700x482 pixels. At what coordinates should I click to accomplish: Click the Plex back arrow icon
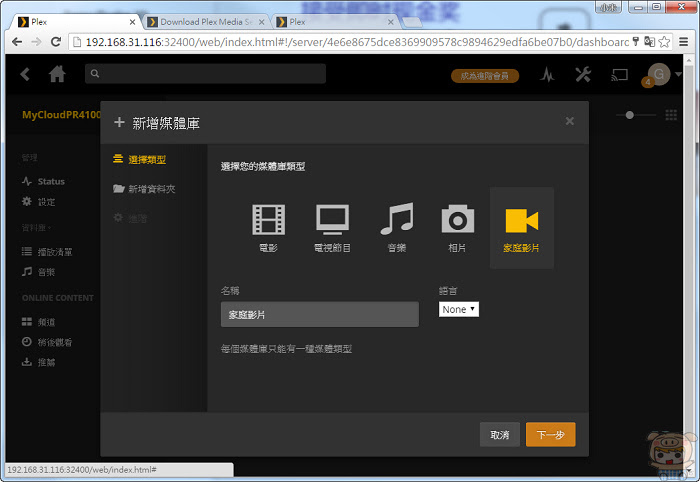coord(25,74)
